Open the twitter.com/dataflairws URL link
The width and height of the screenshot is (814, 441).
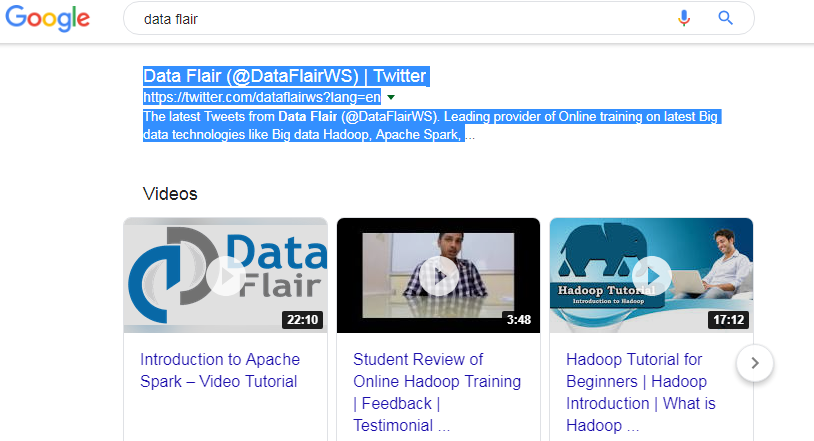click(262, 97)
